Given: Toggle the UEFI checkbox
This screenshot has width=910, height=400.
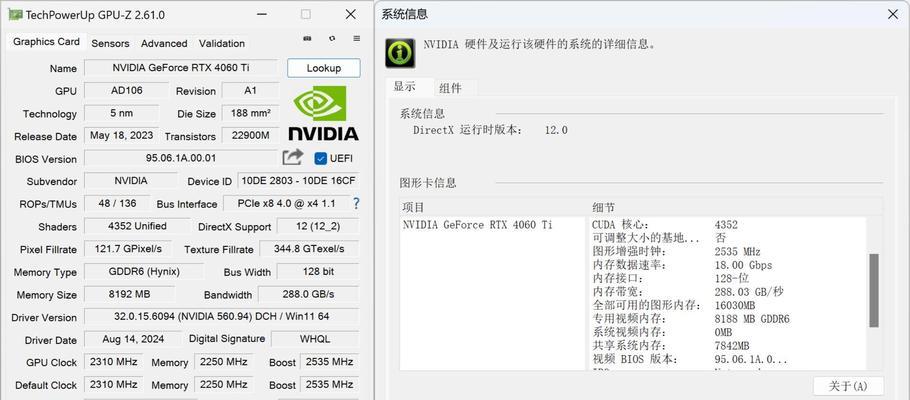Looking at the screenshot, I should pos(320,158).
